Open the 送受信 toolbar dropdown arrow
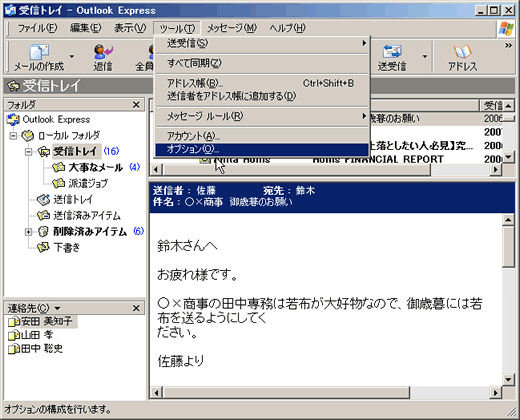The width and height of the screenshot is (520, 420). pyautogui.click(x=424, y=56)
